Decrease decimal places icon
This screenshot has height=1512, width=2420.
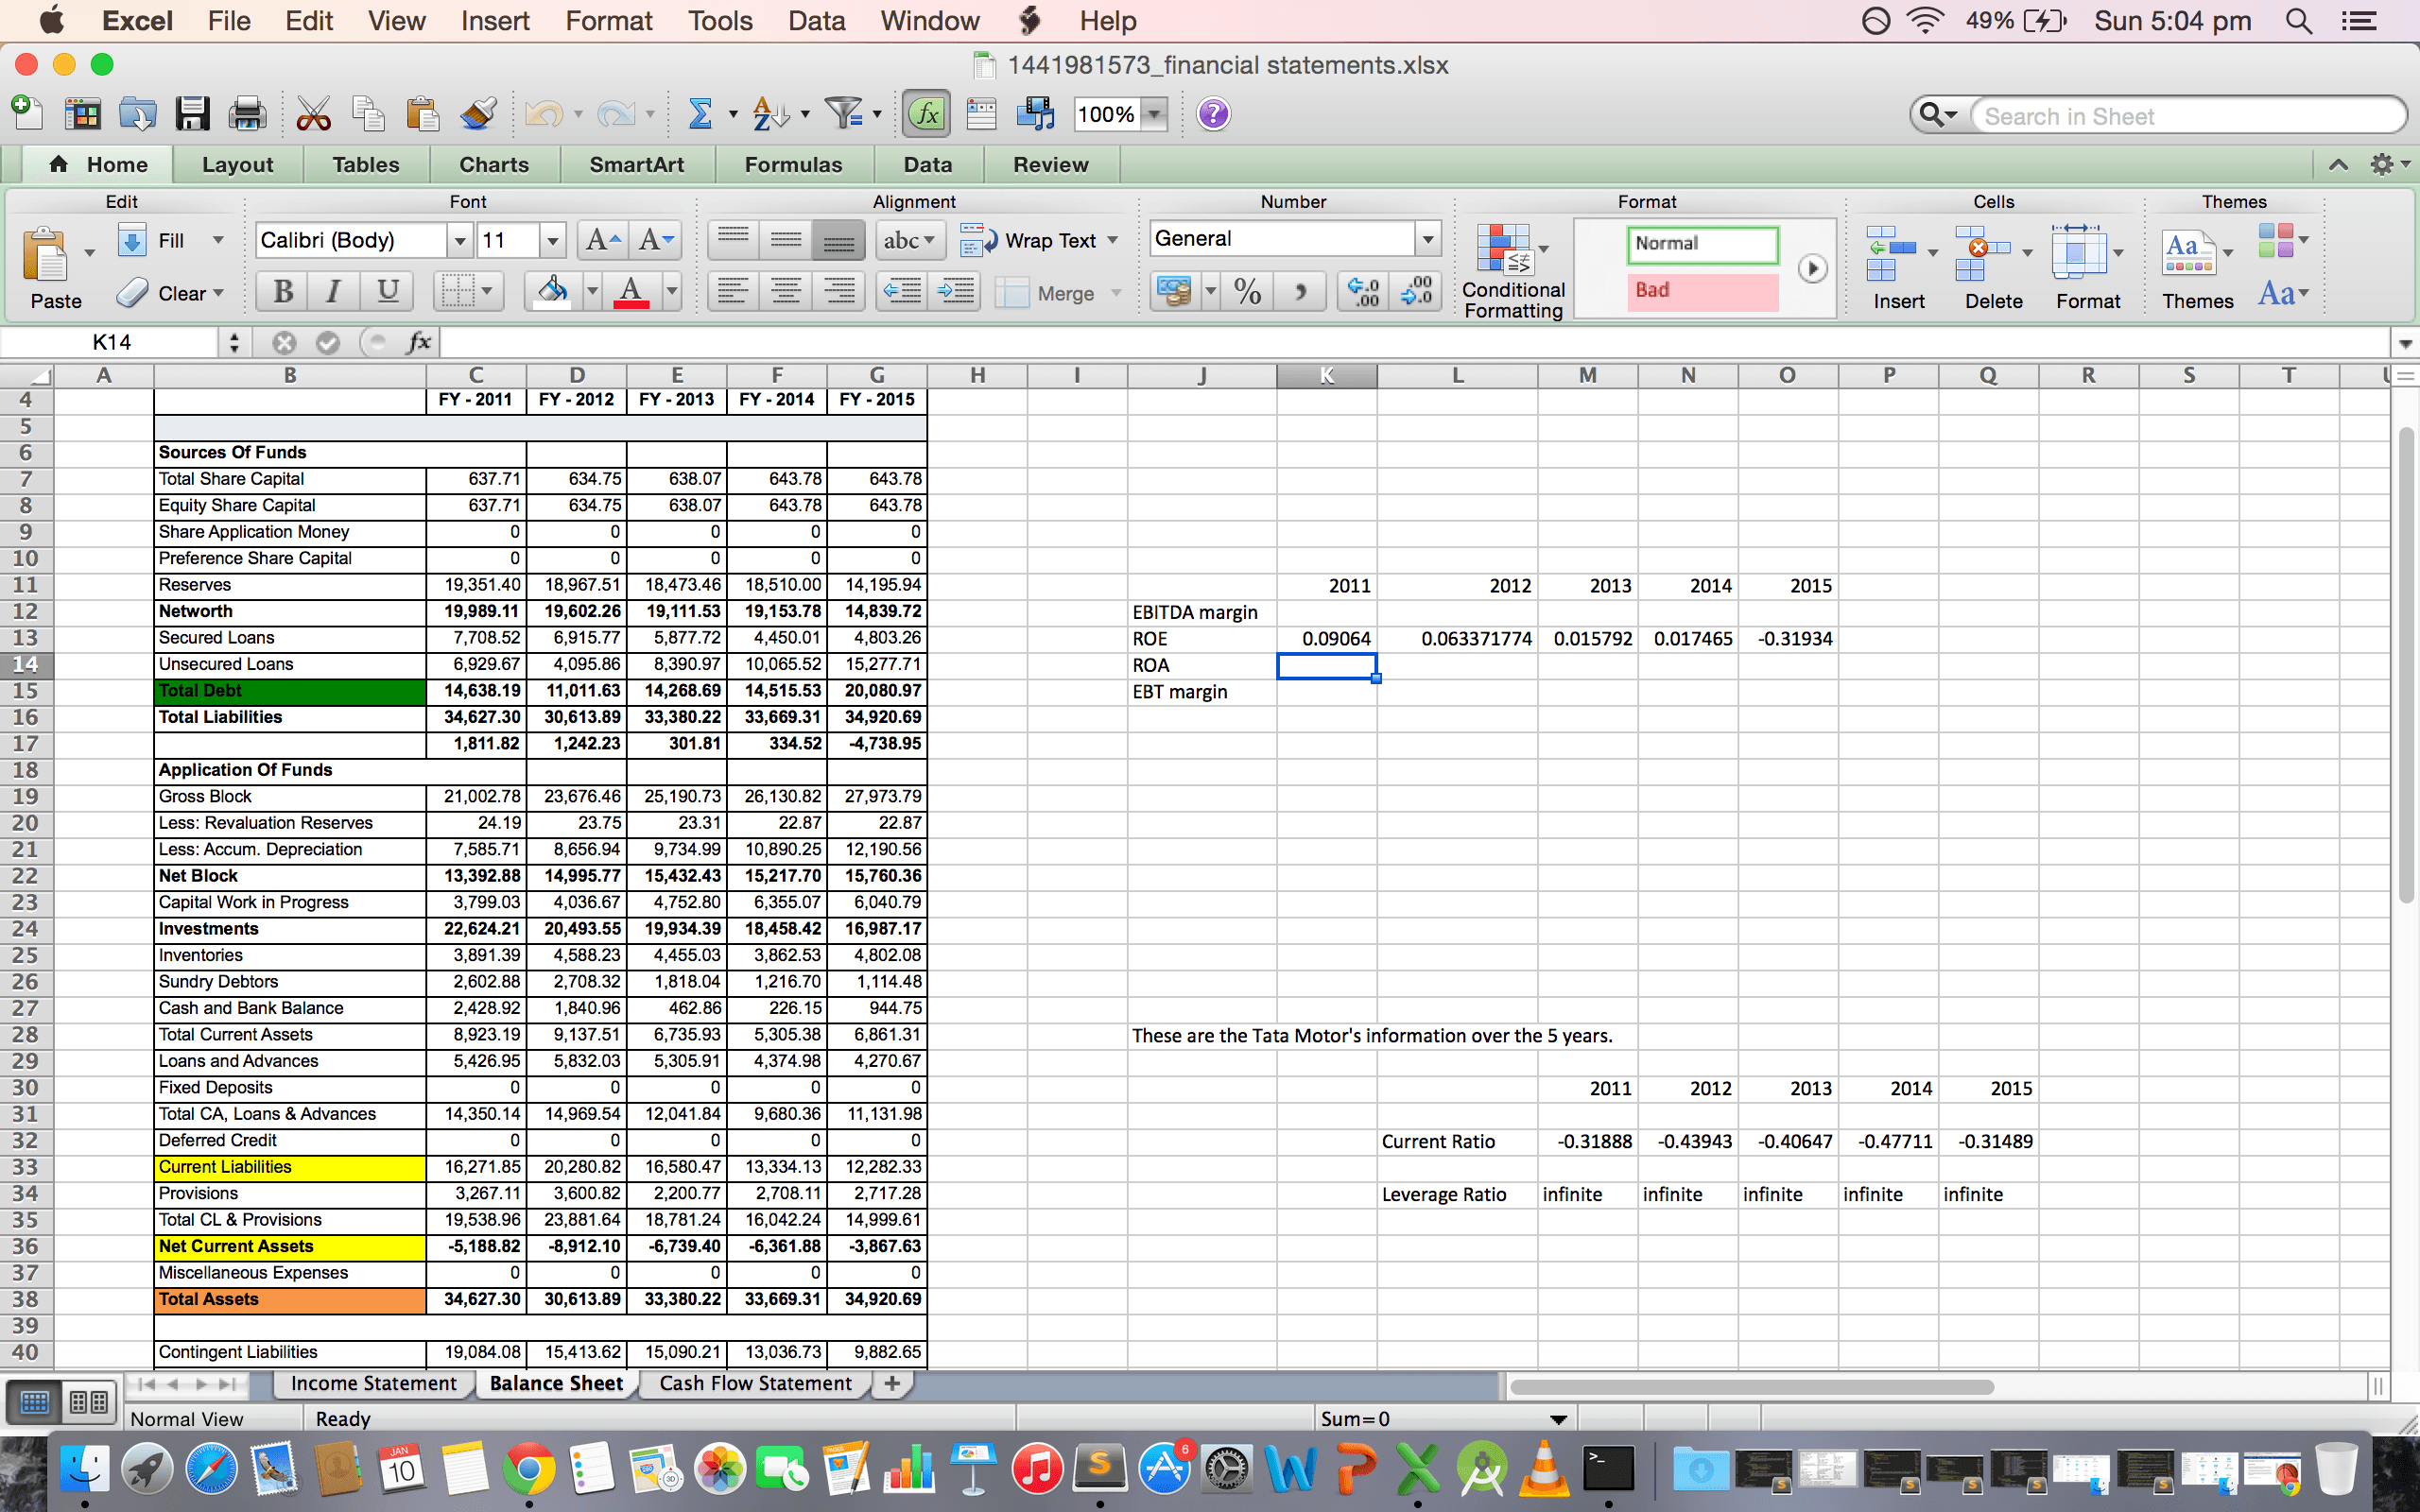coord(1417,291)
